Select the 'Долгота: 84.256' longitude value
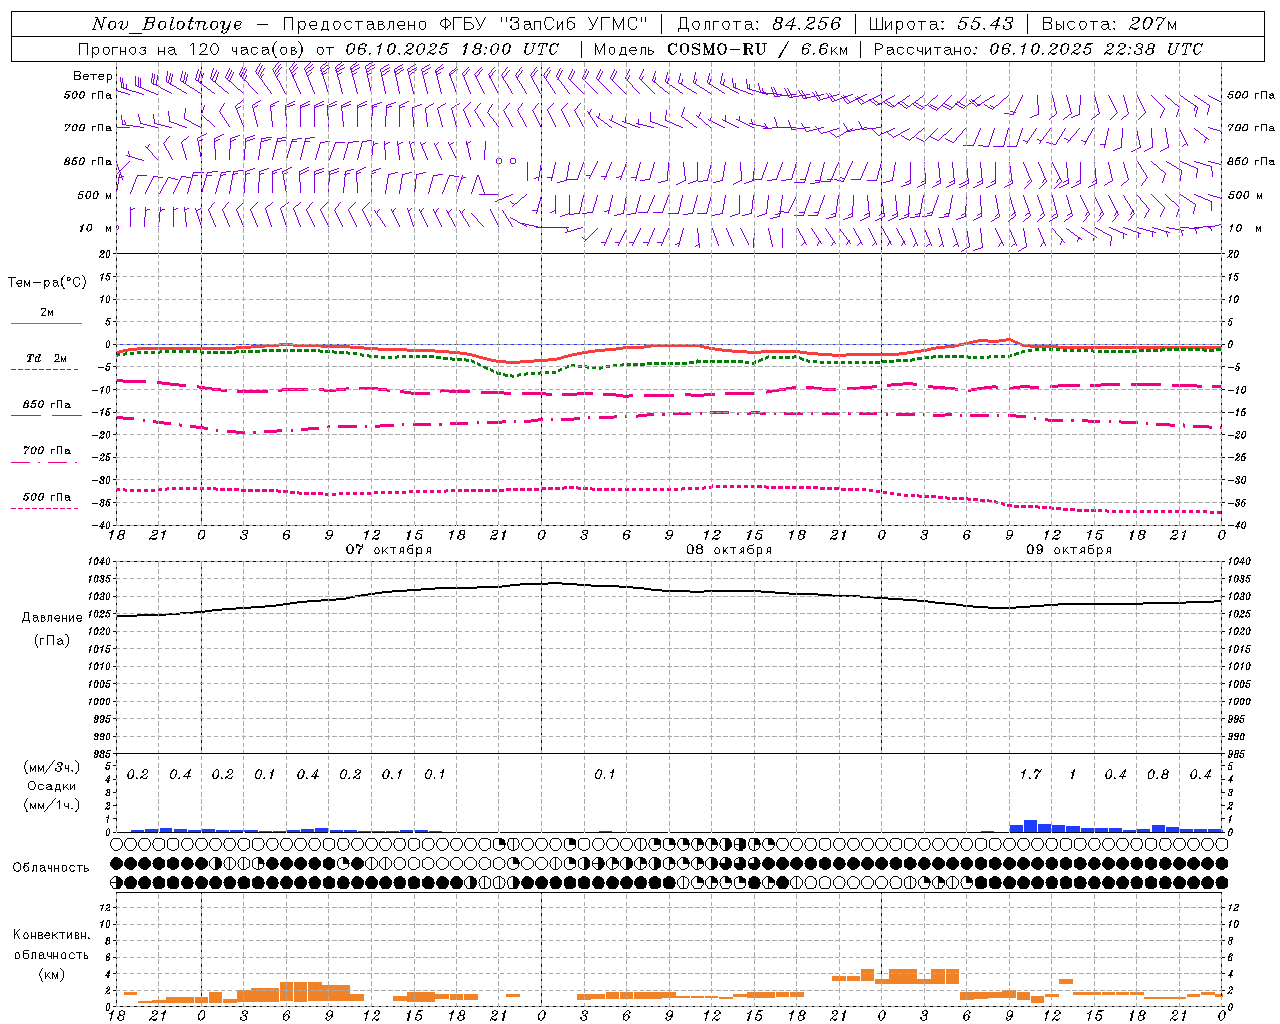The width and height of the screenshot is (1280, 1024). [759, 24]
